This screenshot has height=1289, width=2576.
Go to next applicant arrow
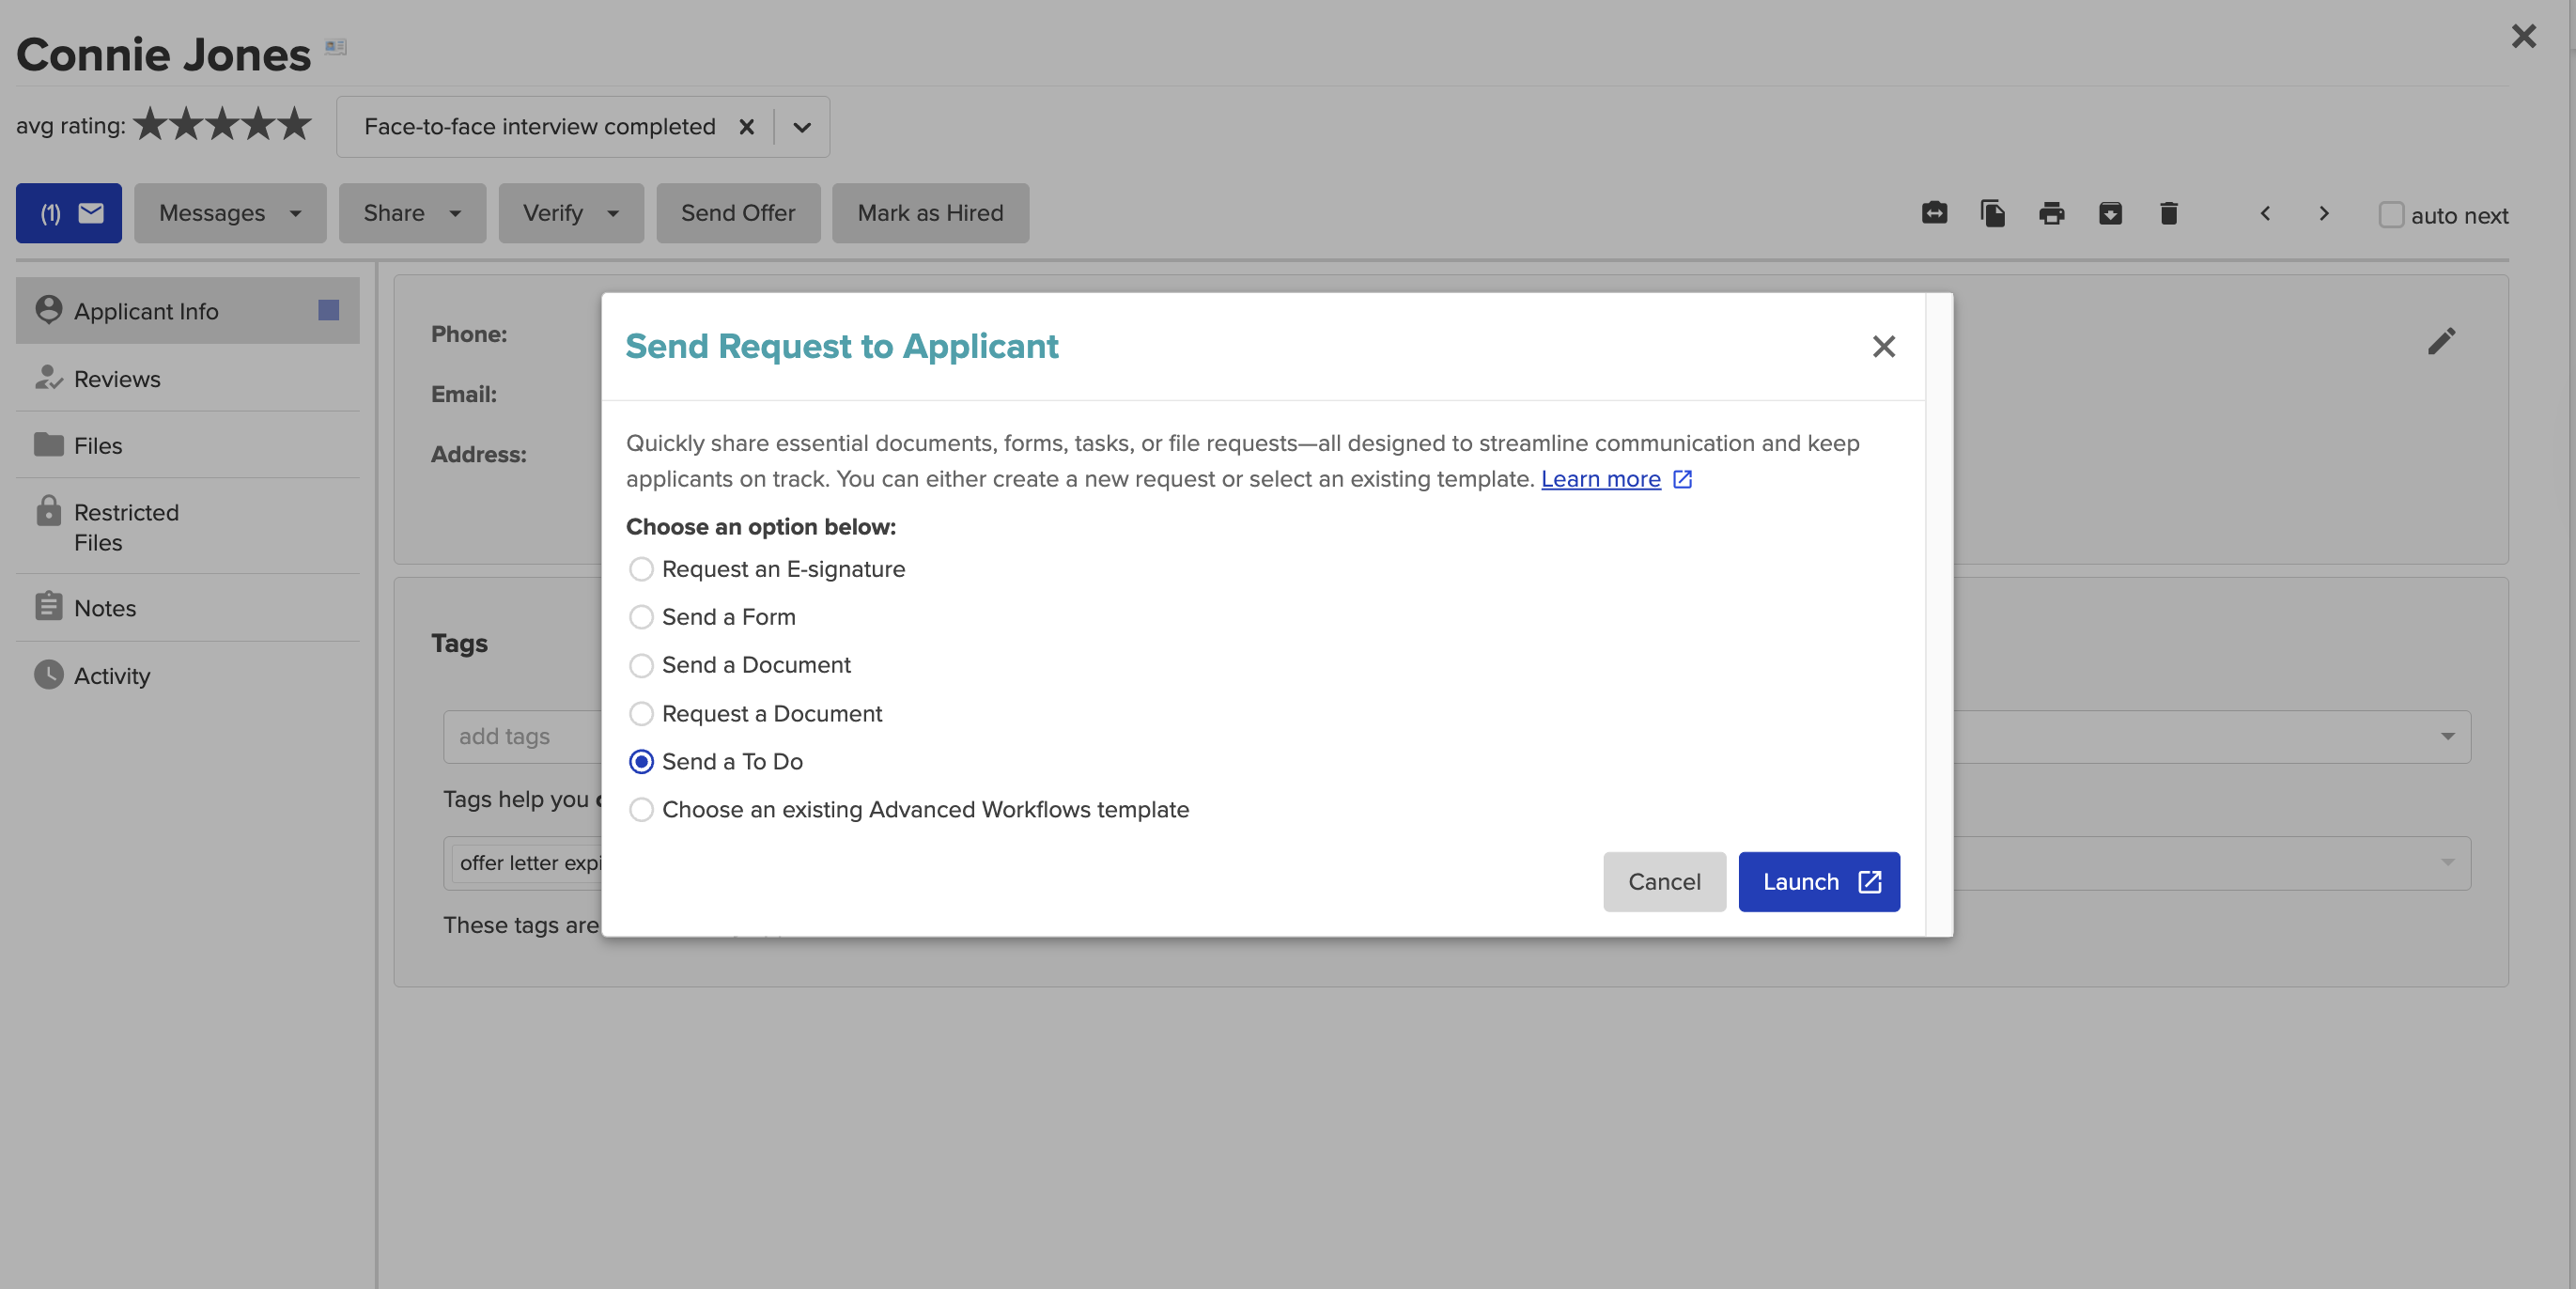(x=2324, y=213)
